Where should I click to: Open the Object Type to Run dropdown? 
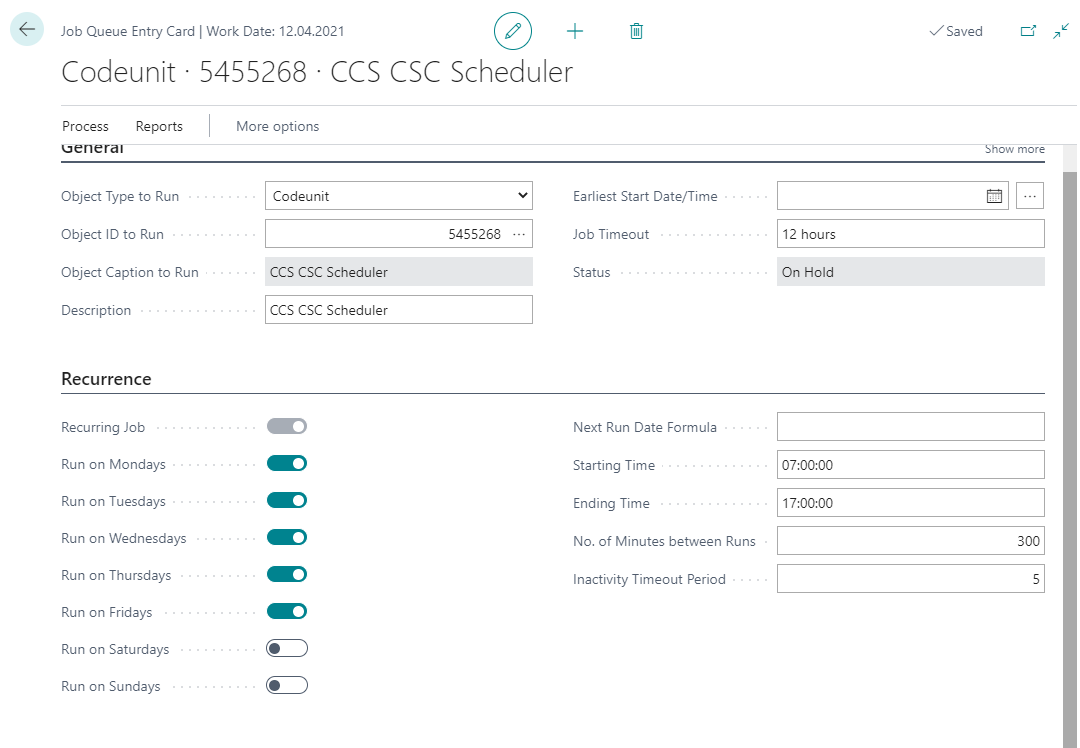pyautogui.click(x=399, y=196)
